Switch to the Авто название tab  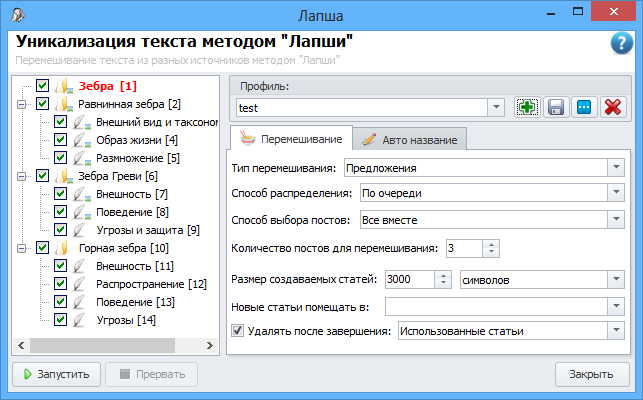coord(410,139)
